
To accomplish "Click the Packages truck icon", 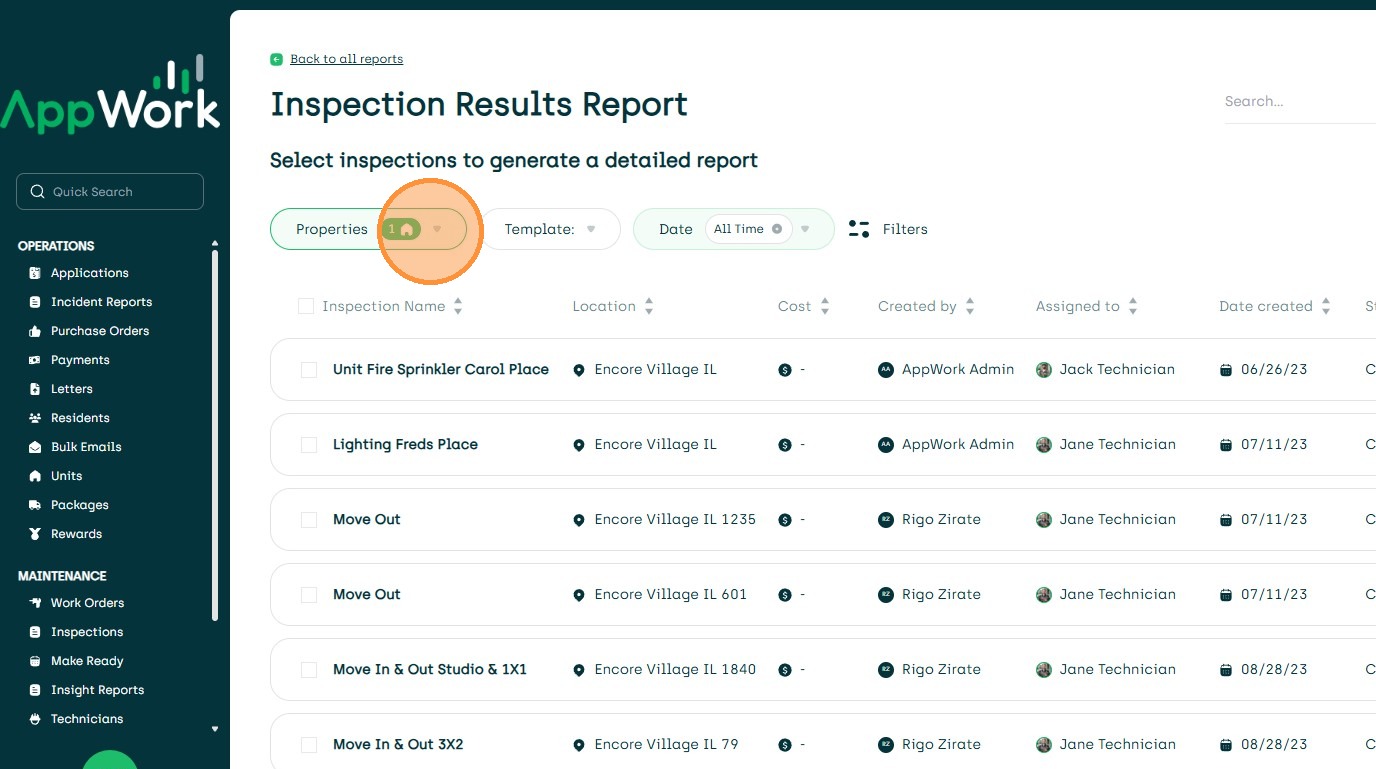I will pos(35,505).
